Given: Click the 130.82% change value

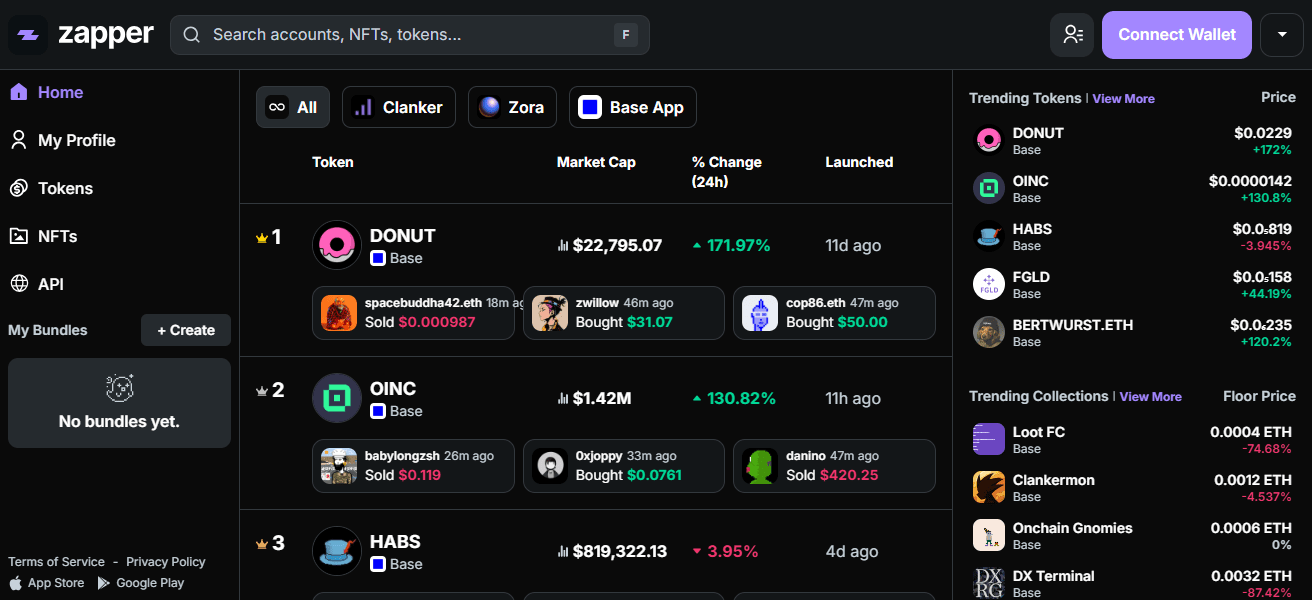Looking at the screenshot, I should pos(741,398).
